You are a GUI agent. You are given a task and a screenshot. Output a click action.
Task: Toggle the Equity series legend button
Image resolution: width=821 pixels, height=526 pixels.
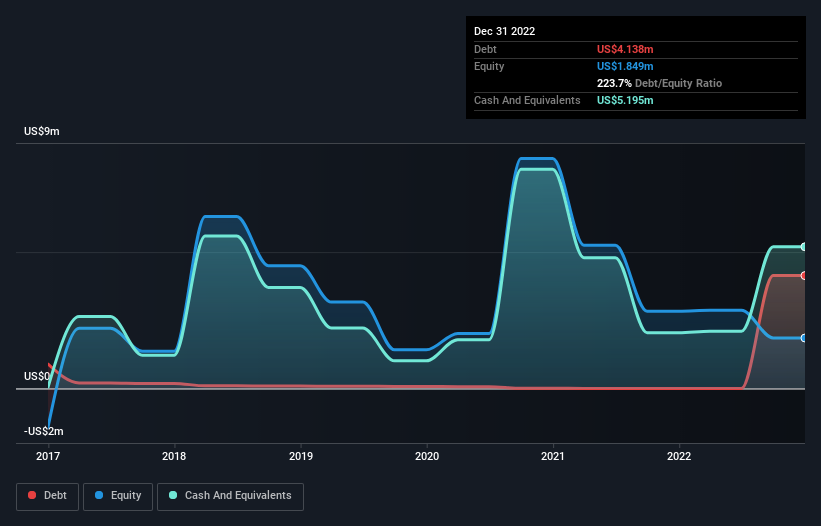coord(118,496)
